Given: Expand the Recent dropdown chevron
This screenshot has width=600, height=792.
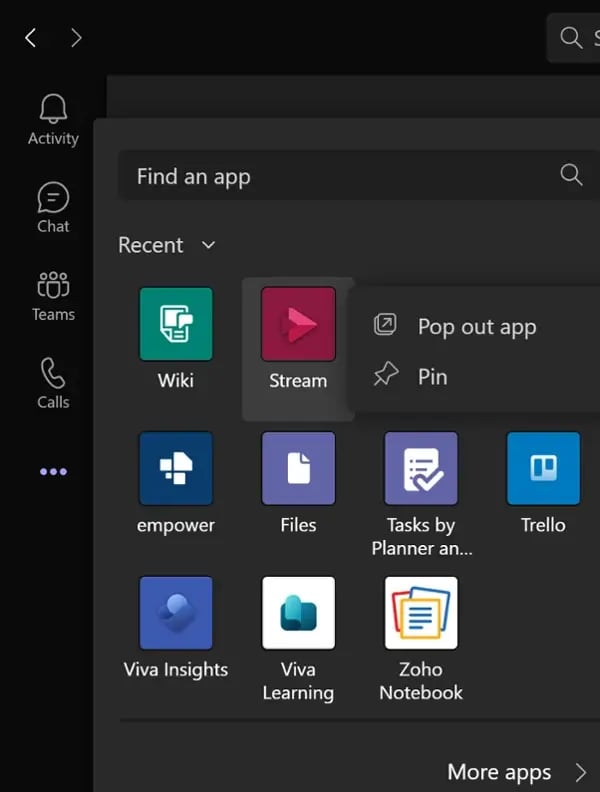Looking at the screenshot, I should coord(209,245).
